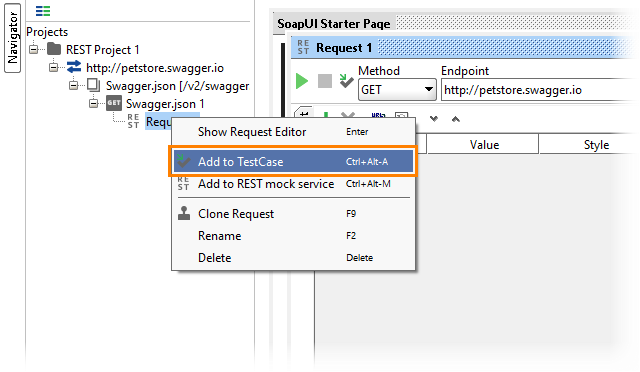Click the project list icon above Projects
Viewport: 640px width, 372px height.
coord(43,11)
